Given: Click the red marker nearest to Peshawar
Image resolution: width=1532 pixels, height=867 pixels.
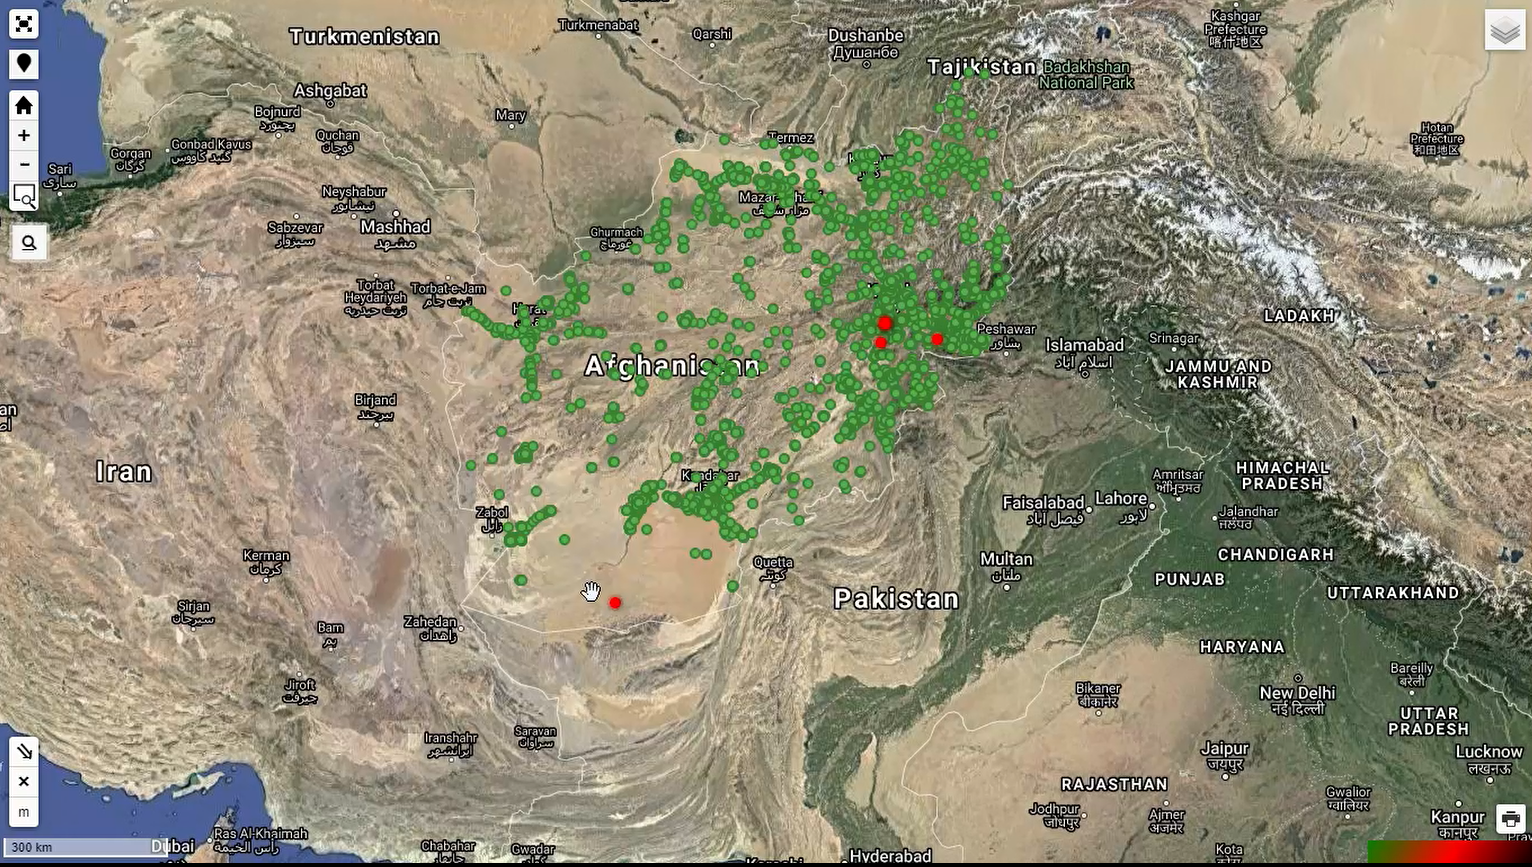Looking at the screenshot, I should [x=937, y=340].
